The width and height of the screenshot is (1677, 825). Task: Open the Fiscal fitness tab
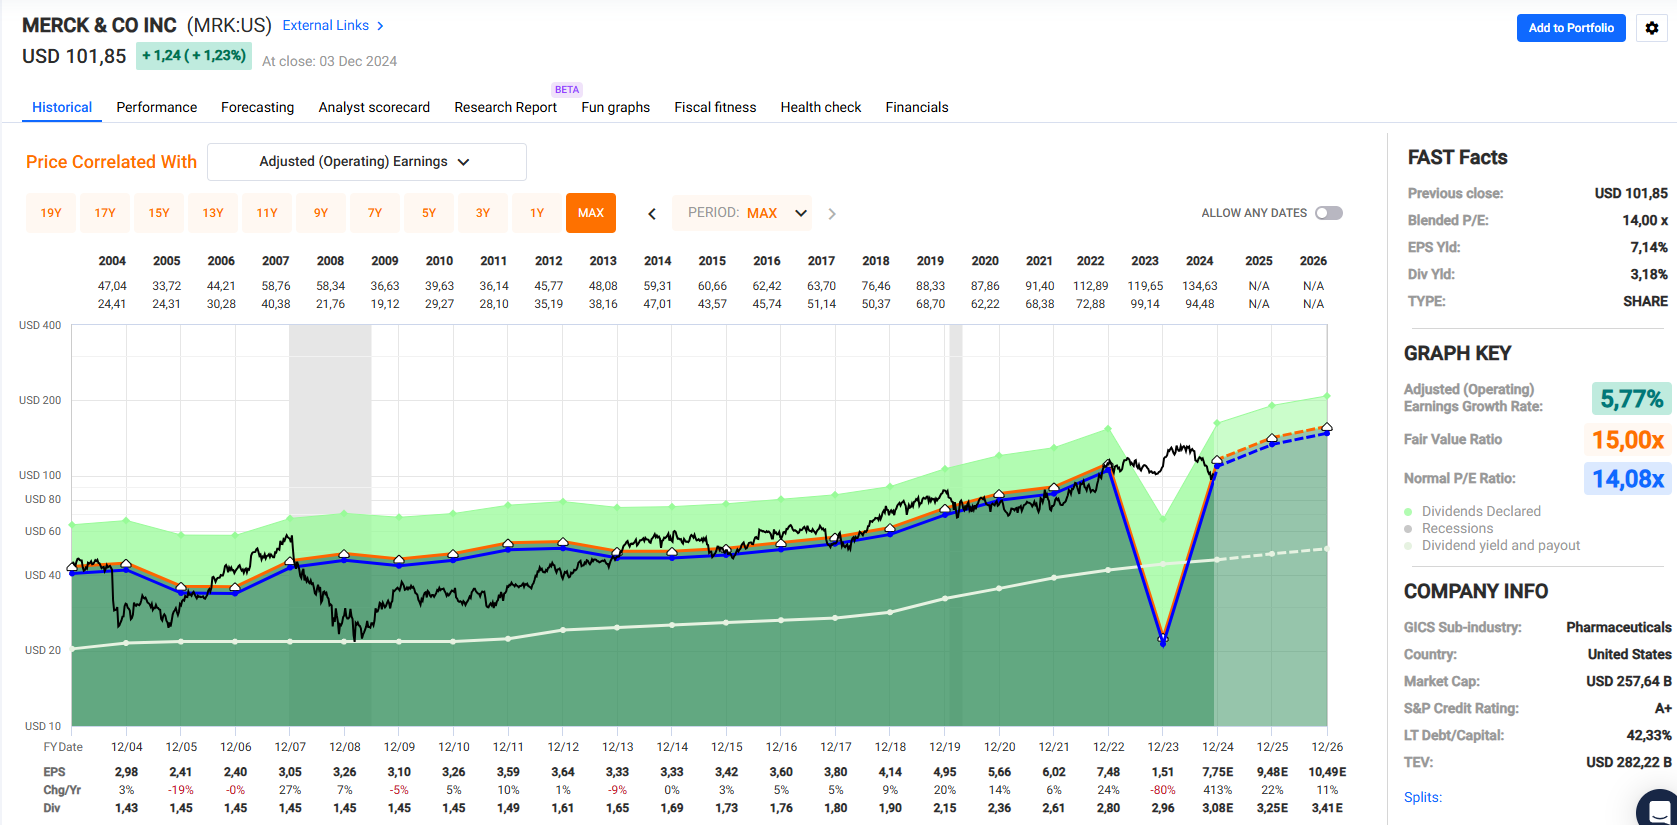click(715, 107)
